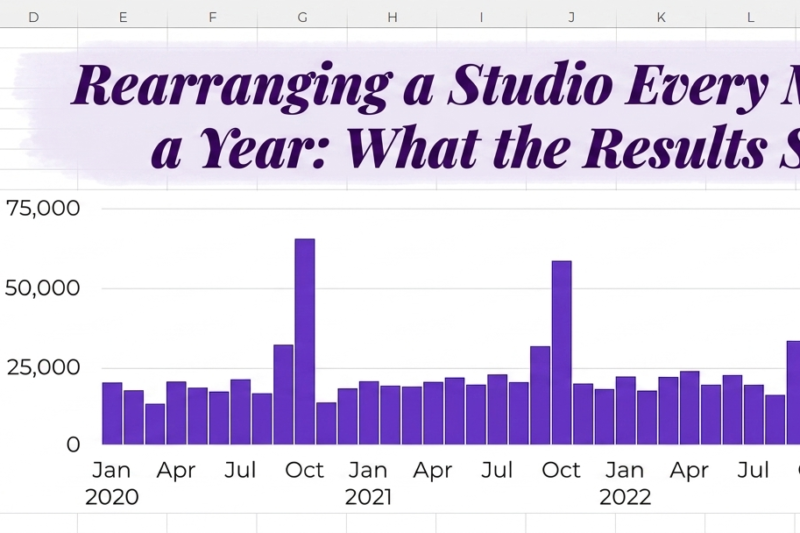Click the 'Jul' label of 2020
This screenshot has height=533, width=800.
(x=240, y=470)
